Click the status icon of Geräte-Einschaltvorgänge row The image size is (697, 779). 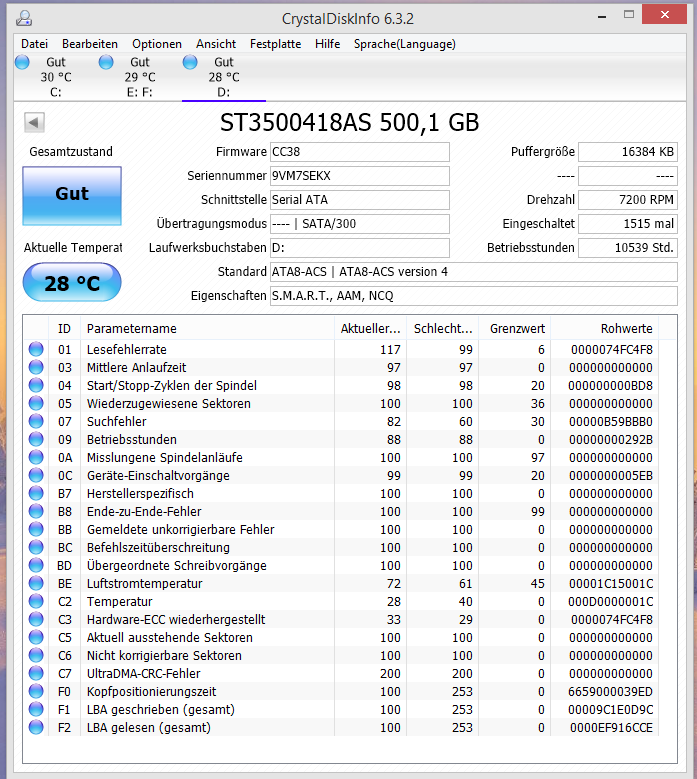point(36,475)
